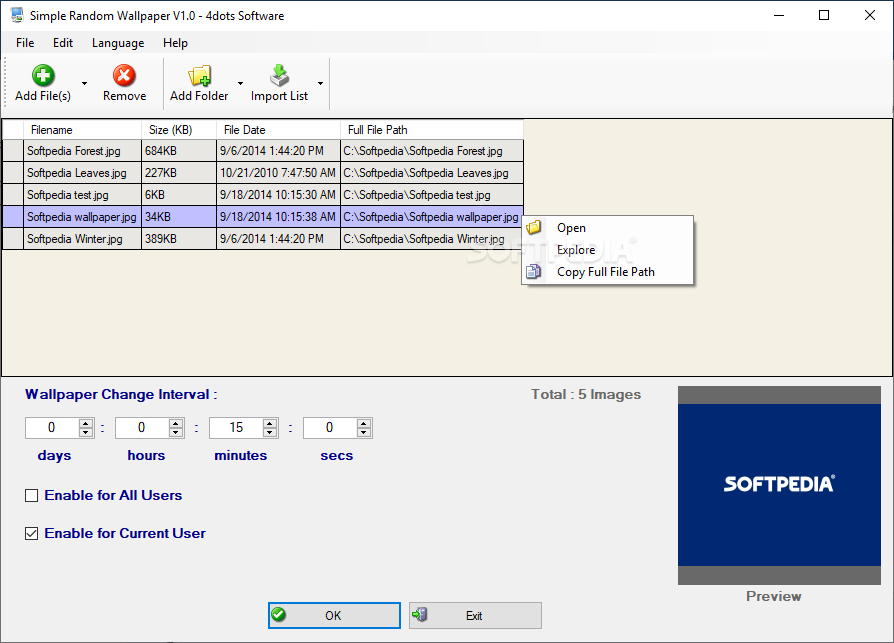Sort by Filename column header

(x=82, y=130)
